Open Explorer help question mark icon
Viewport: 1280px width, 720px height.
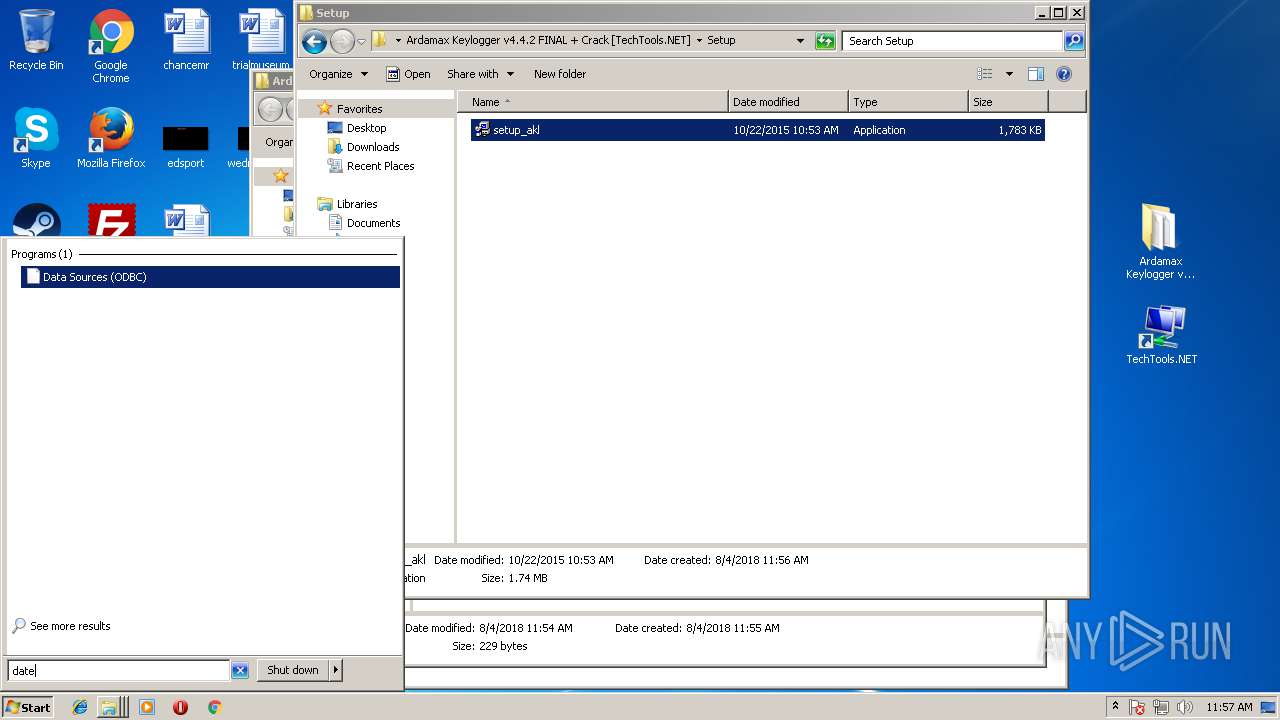point(1064,74)
